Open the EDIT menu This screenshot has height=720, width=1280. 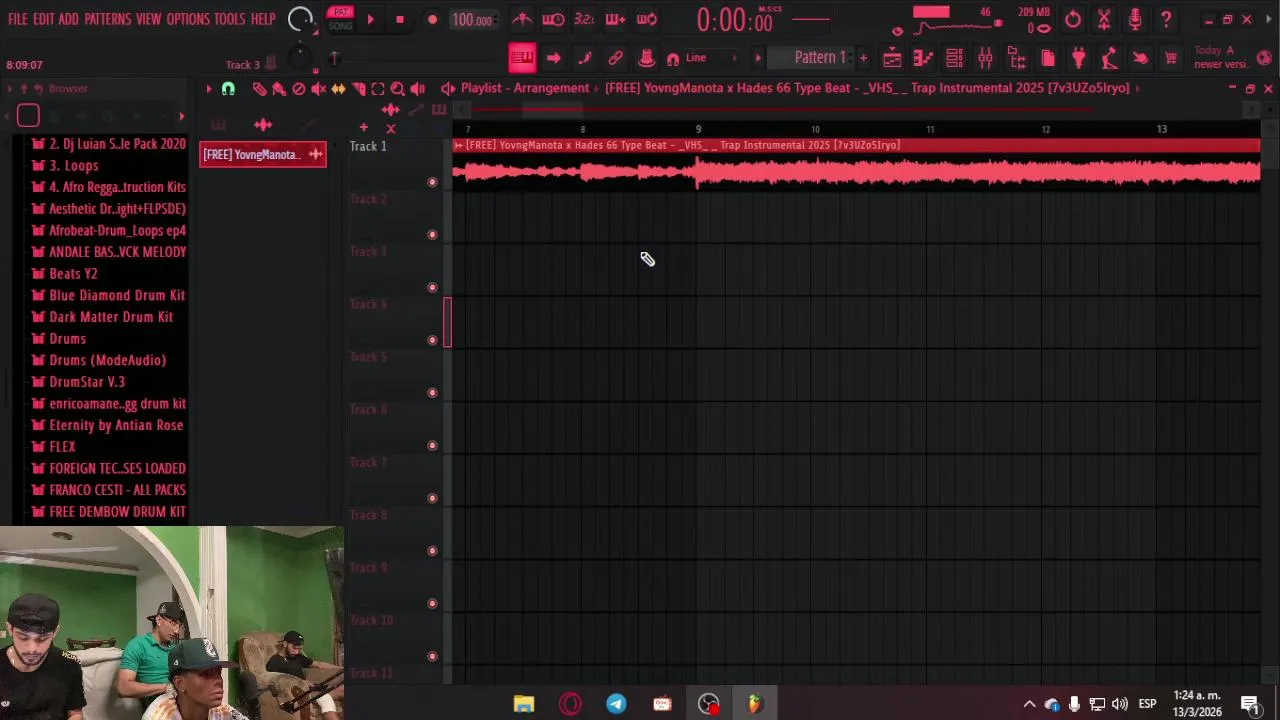(x=44, y=19)
